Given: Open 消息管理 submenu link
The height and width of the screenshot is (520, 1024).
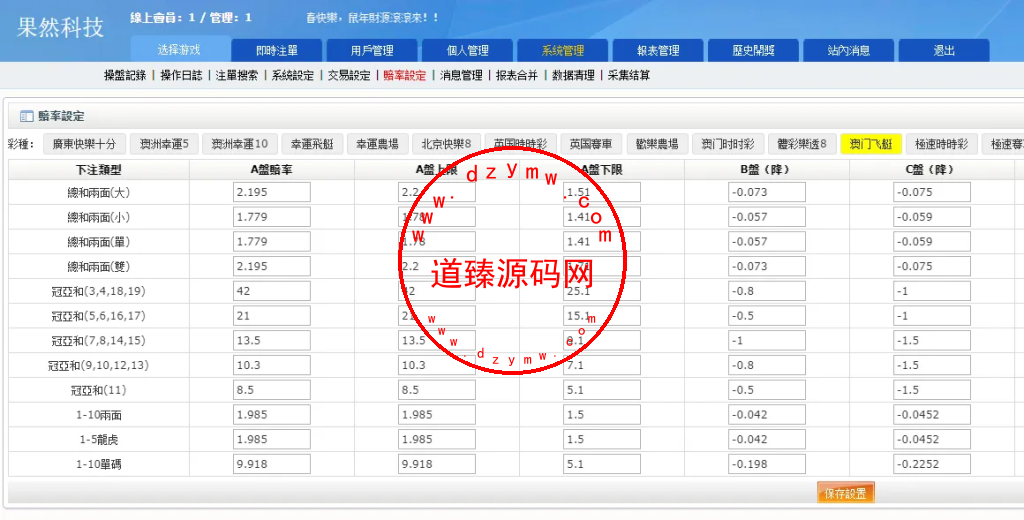Looking at the screenshot, I should (461, 76).
